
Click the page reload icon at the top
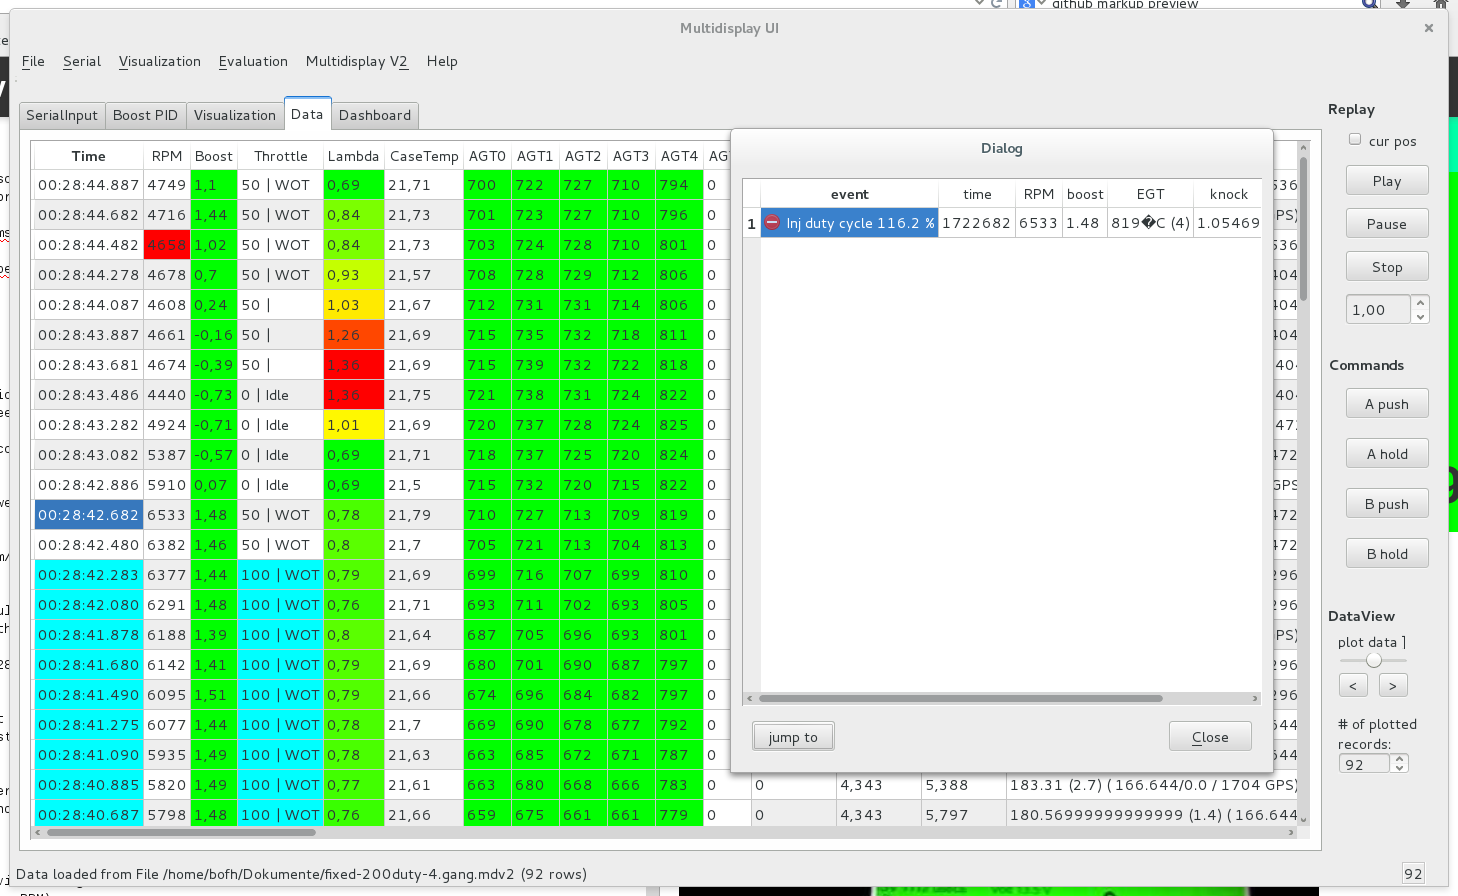997,5
